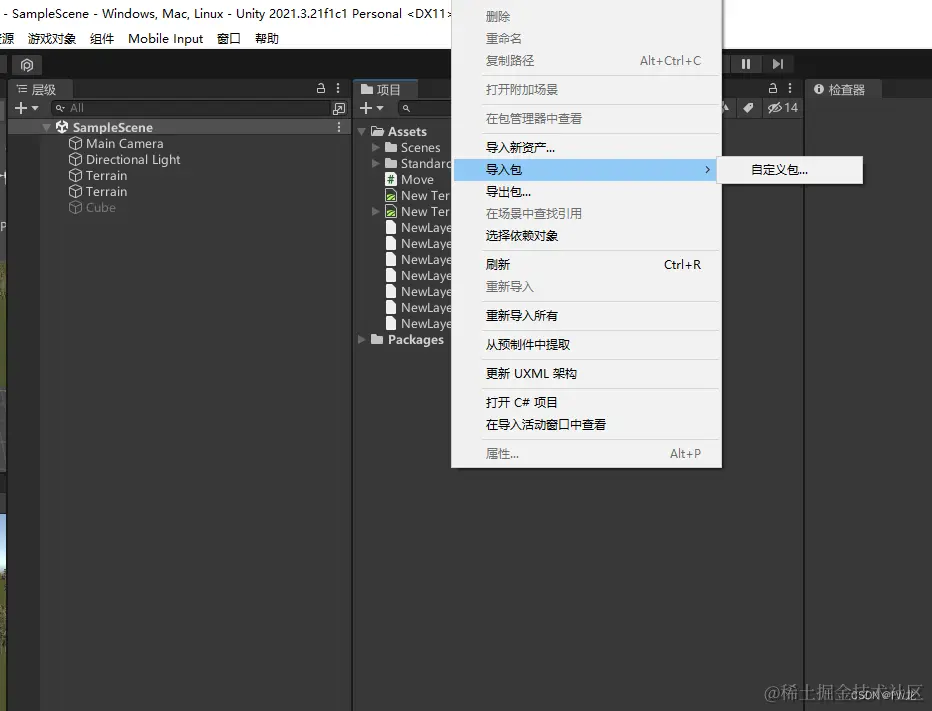The height and width of the screenshot is (711, 932).
Task: Click disabled Find References In Scene (在场景中查找引用)
Action: (x=585, y=214)
